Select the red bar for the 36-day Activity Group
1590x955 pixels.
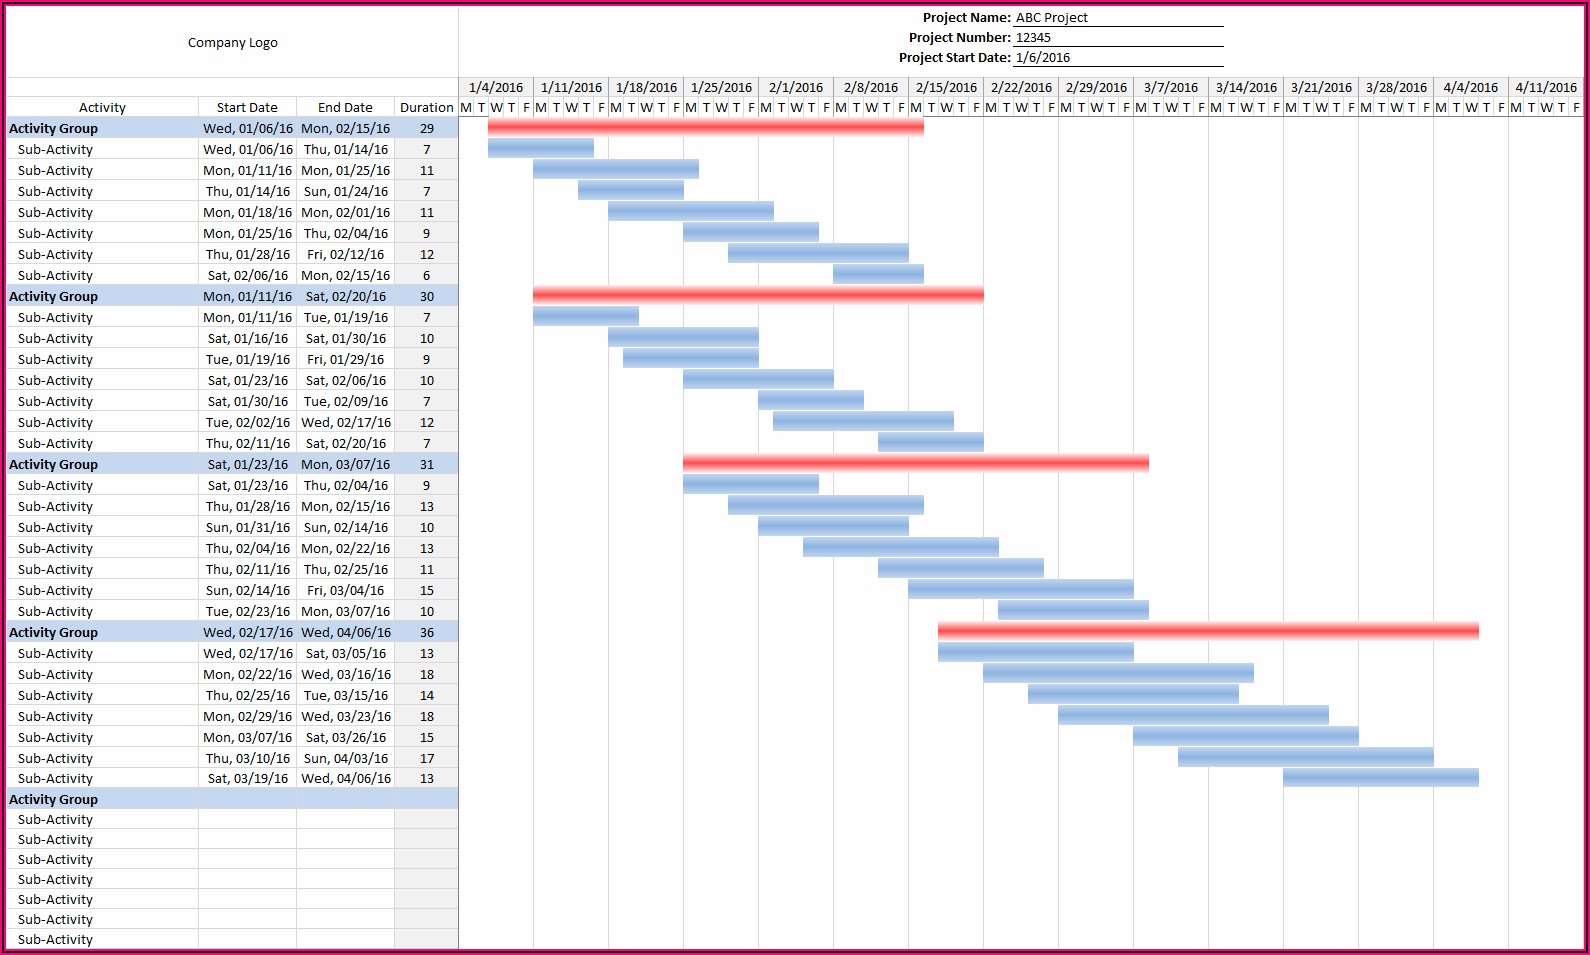click(x=1208, y=631)
